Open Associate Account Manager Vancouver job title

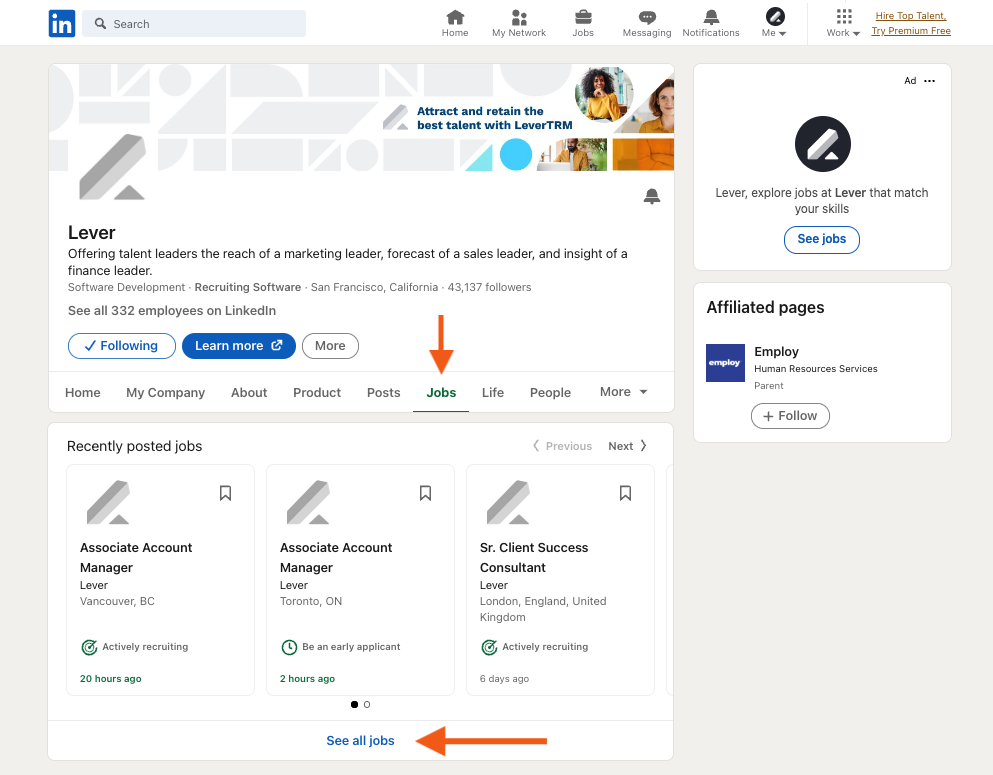136,557
